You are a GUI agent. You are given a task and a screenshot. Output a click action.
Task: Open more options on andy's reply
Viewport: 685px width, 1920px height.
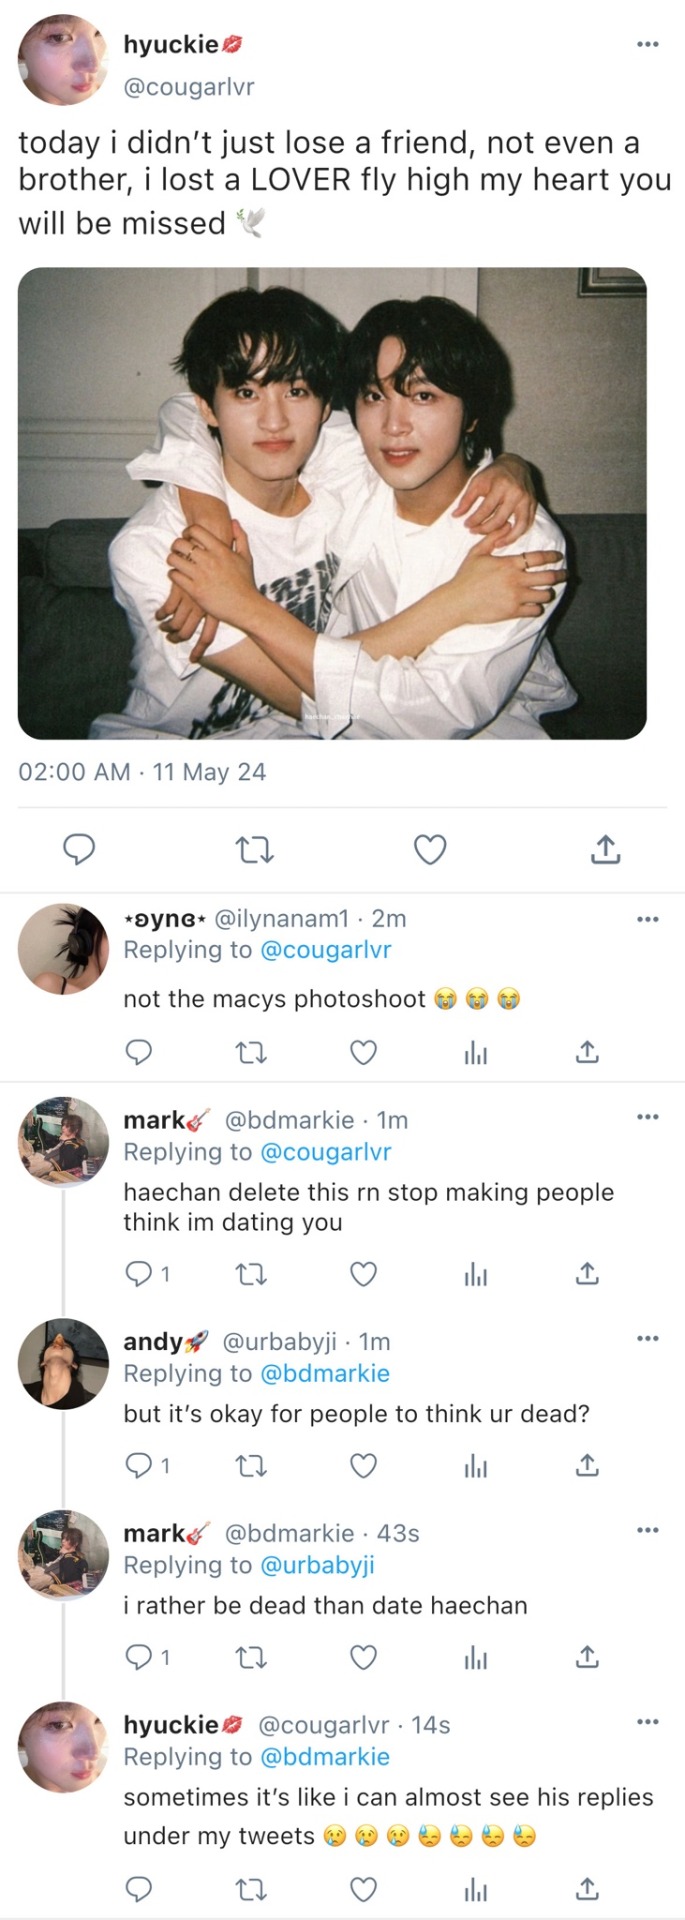(648, 1338)
